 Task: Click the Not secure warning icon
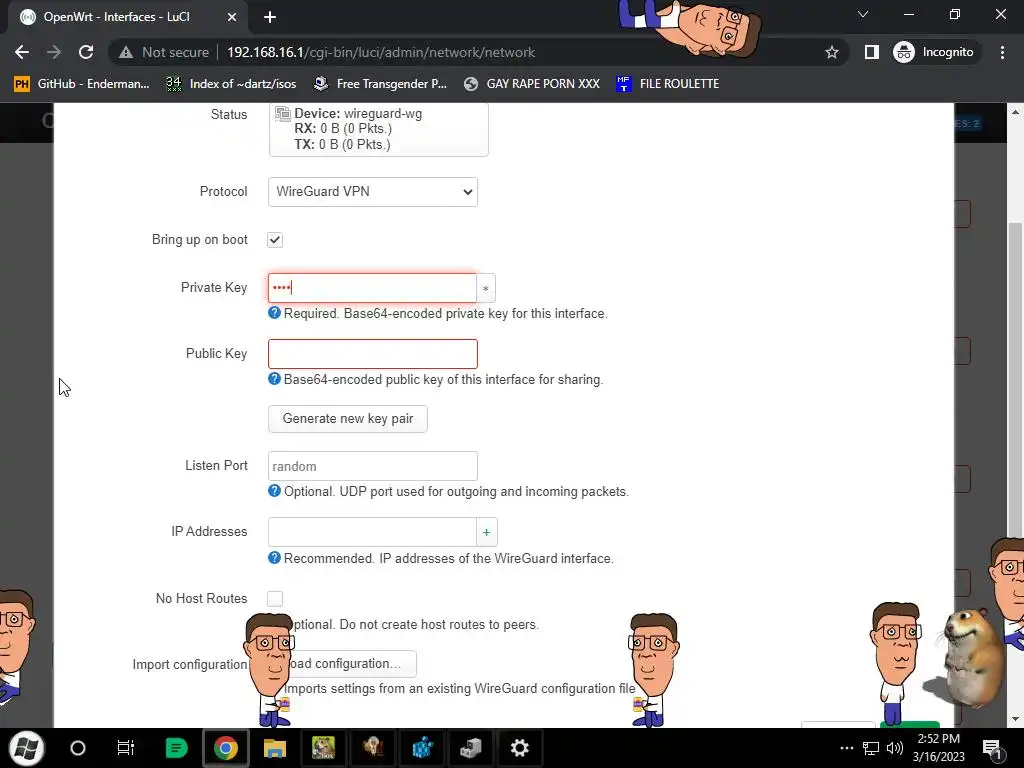point(126,52)
